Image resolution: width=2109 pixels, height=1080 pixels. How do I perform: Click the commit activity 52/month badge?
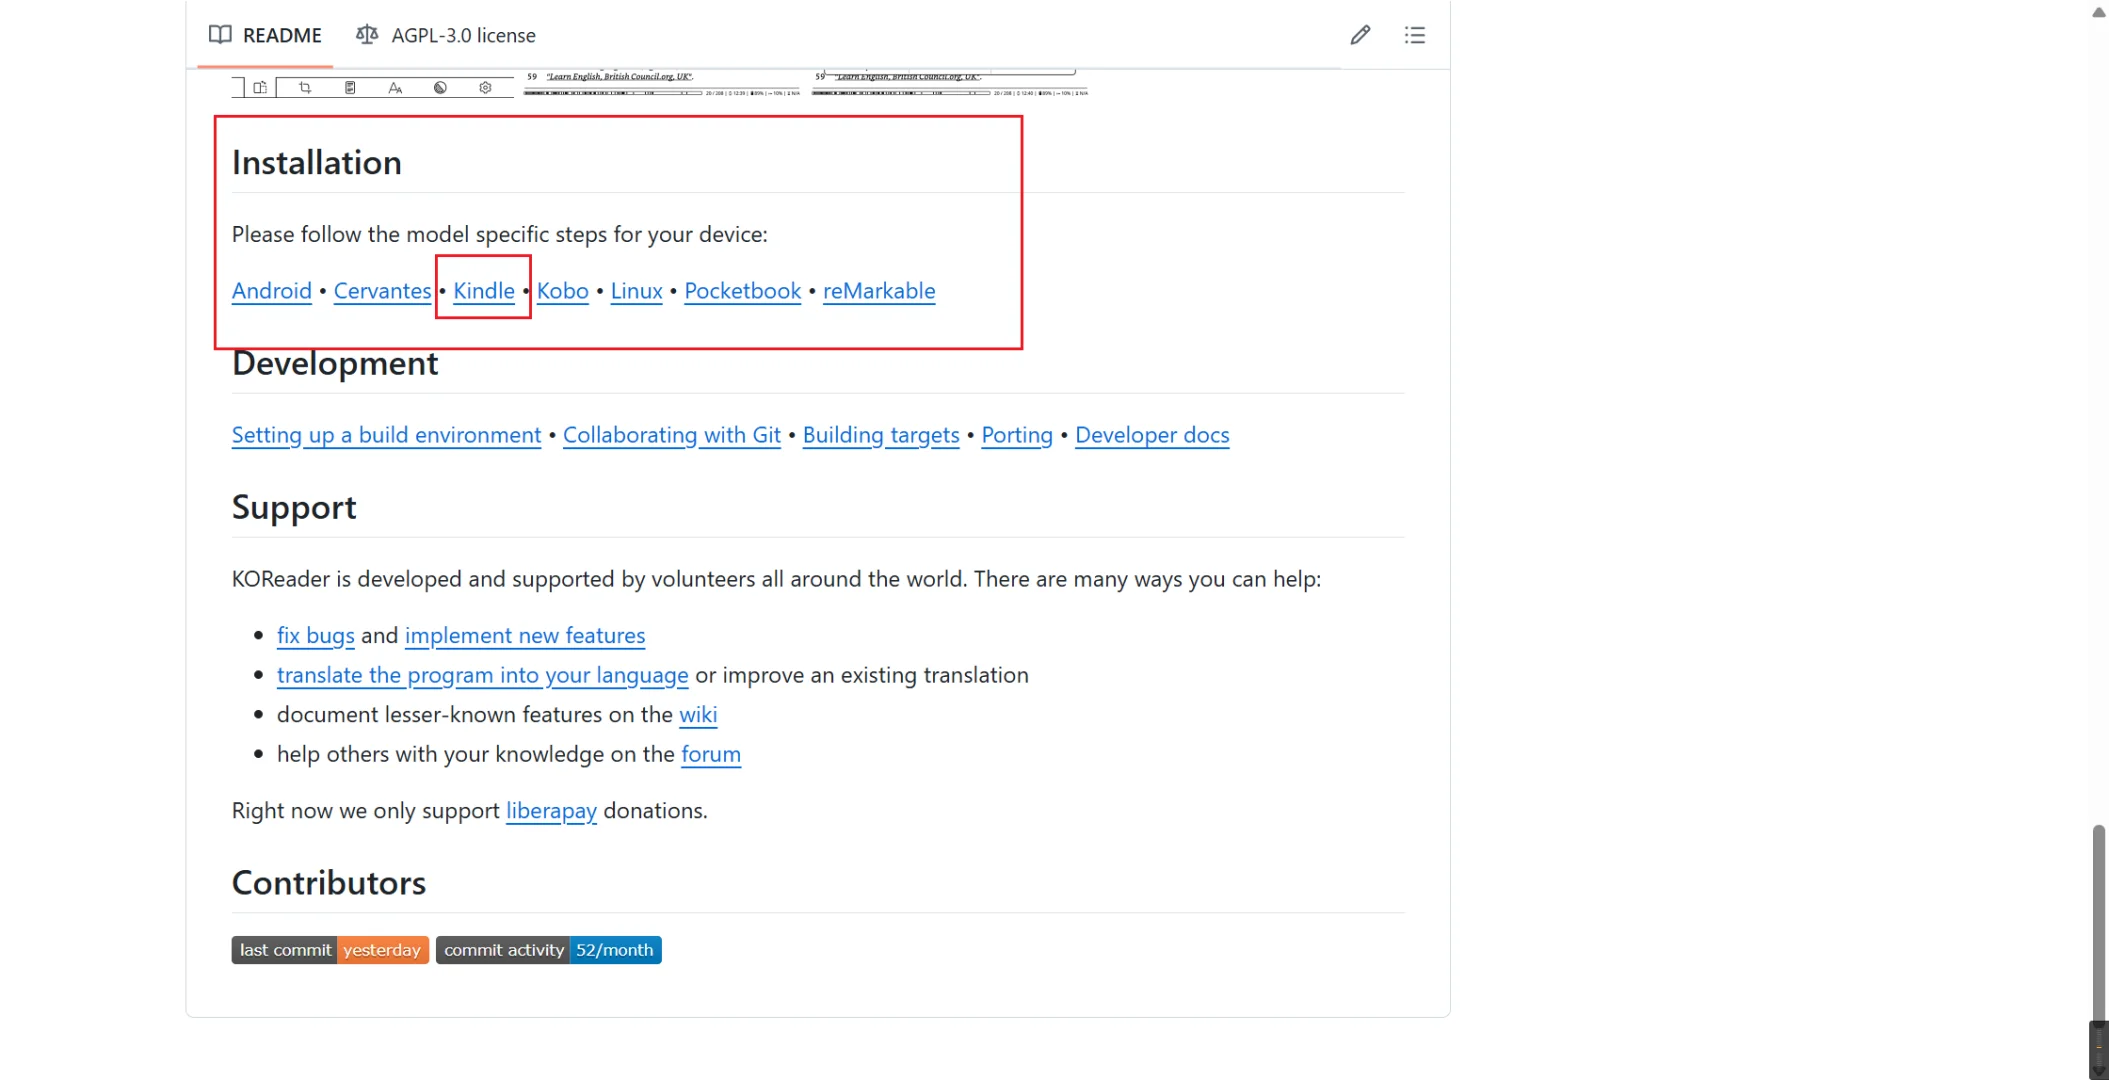pyautogui.click(x=549, y=950)
